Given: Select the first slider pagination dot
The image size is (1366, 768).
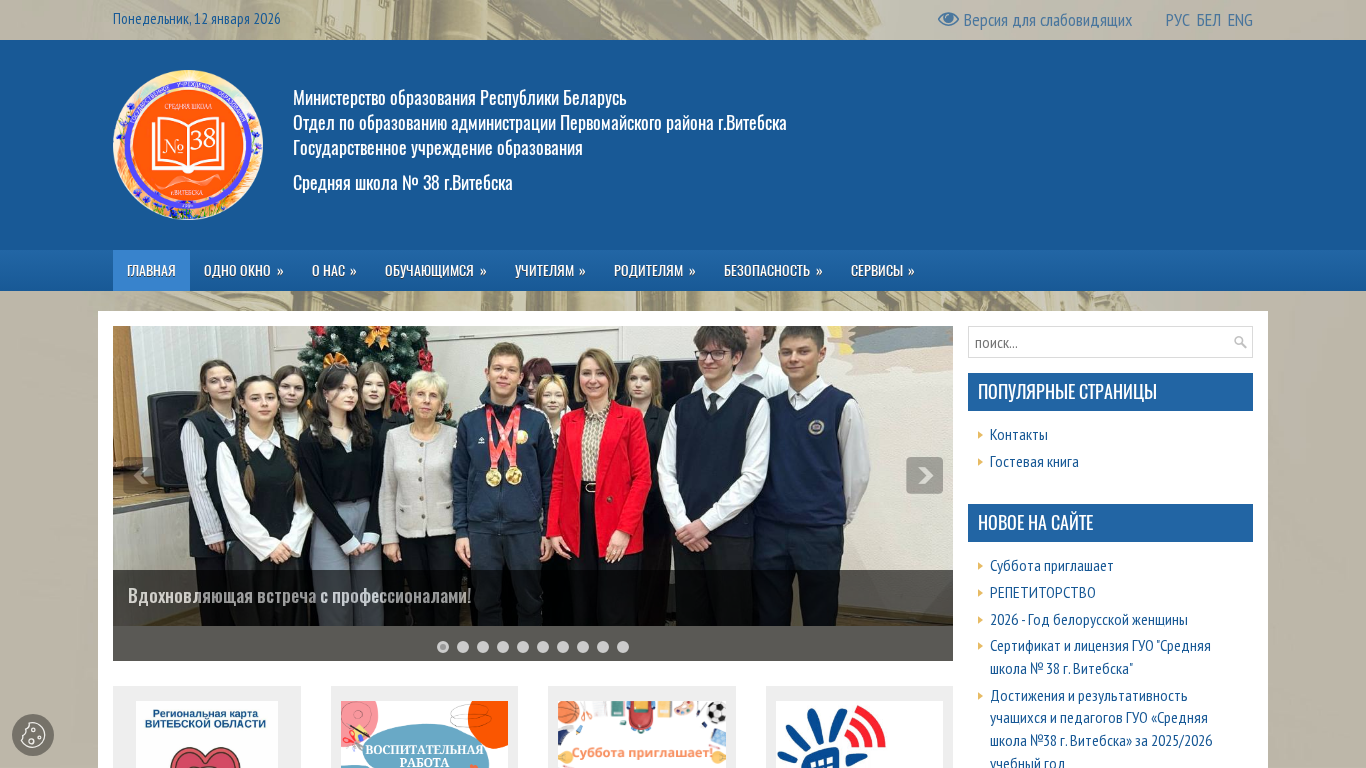Looking at the screenshot, I should coord(443,647).
